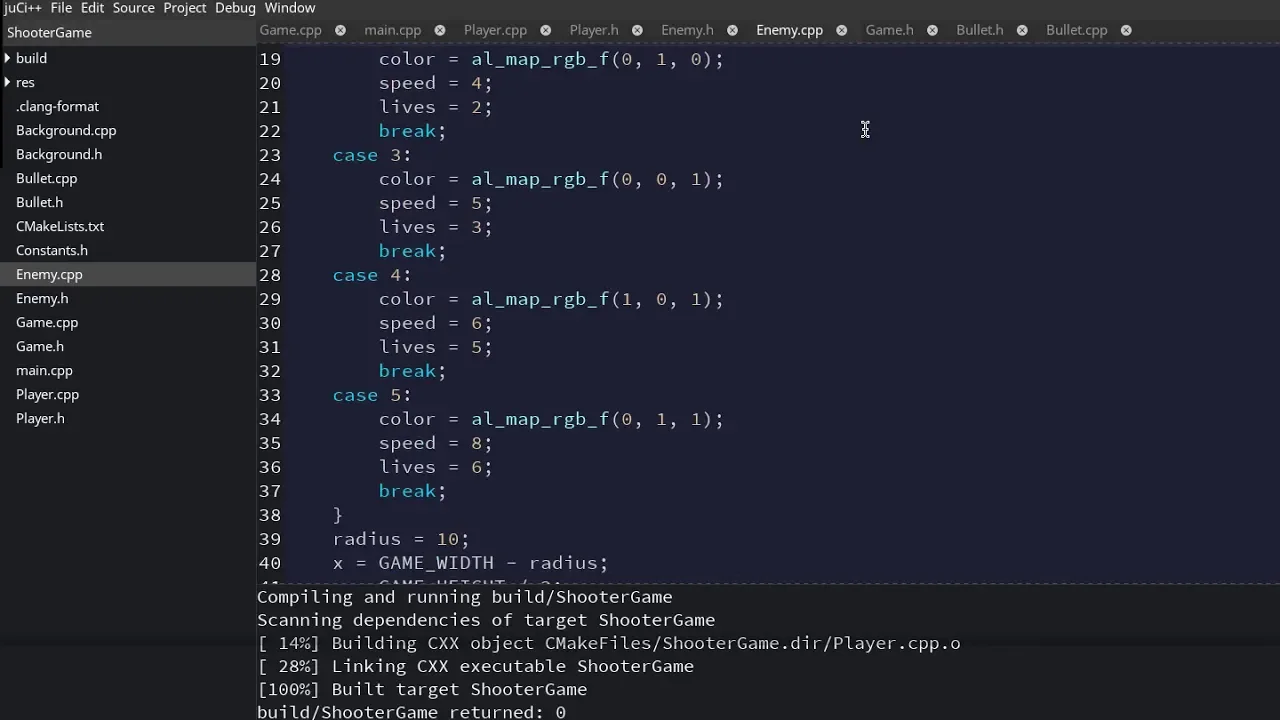Open the Project menu
This screenshot has height=720, width=1280.
[185, 8]
